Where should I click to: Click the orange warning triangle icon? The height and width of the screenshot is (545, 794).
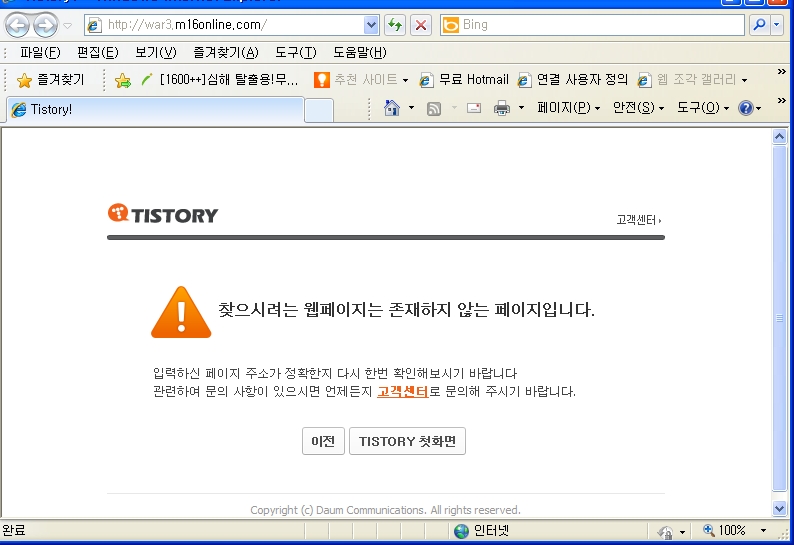[181, 312]
